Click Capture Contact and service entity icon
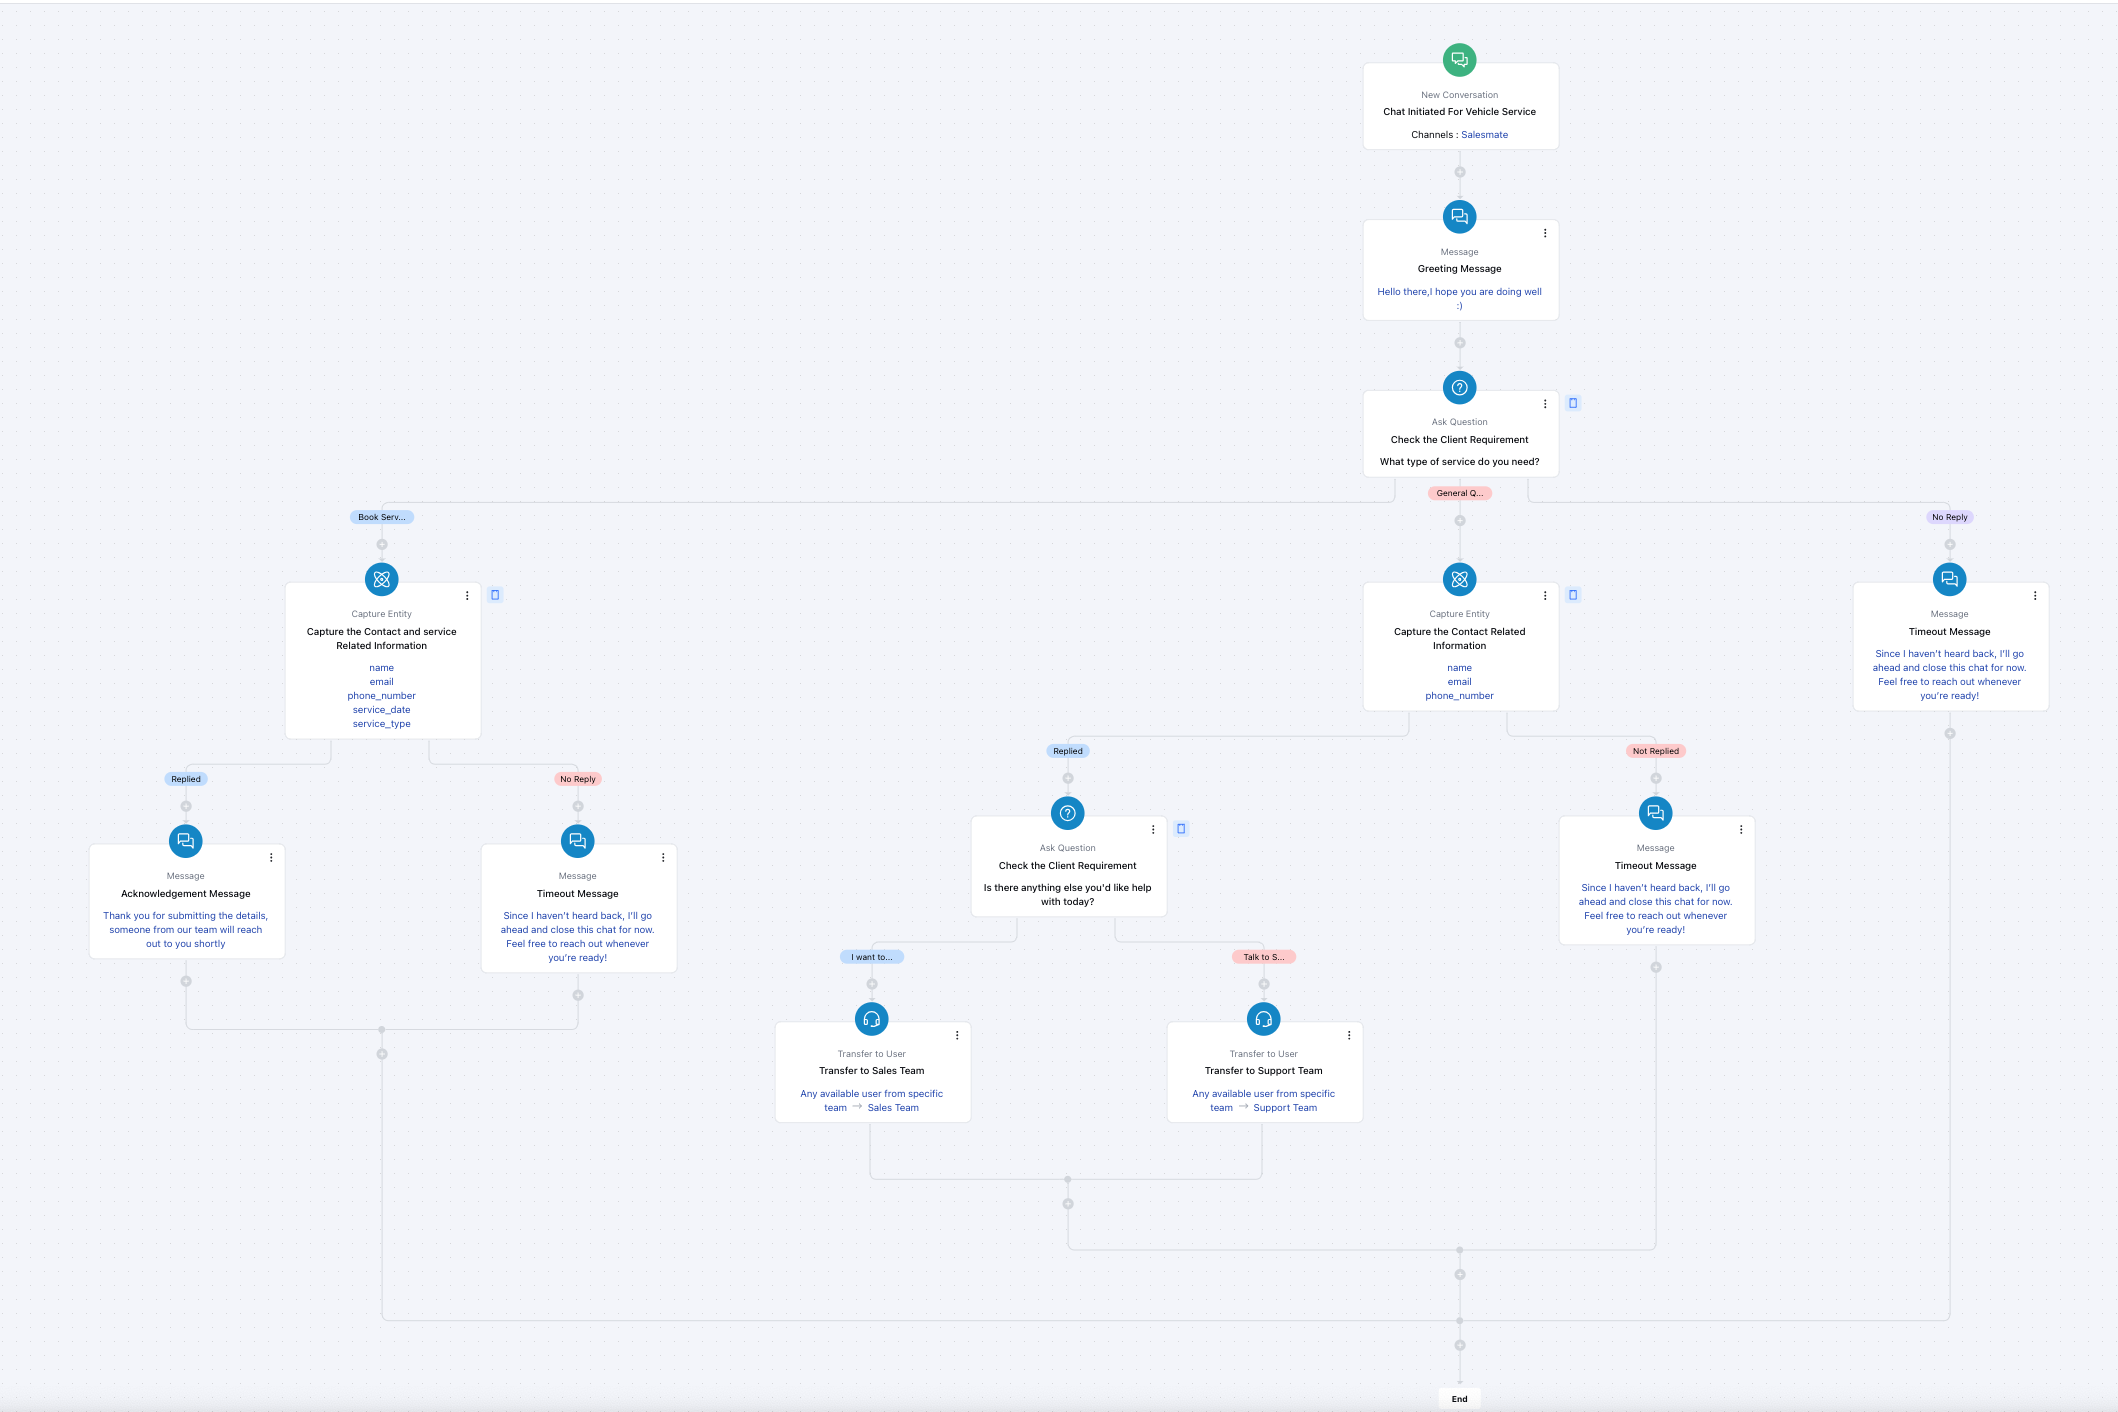2118x1412 pixels. click(381, 579)
